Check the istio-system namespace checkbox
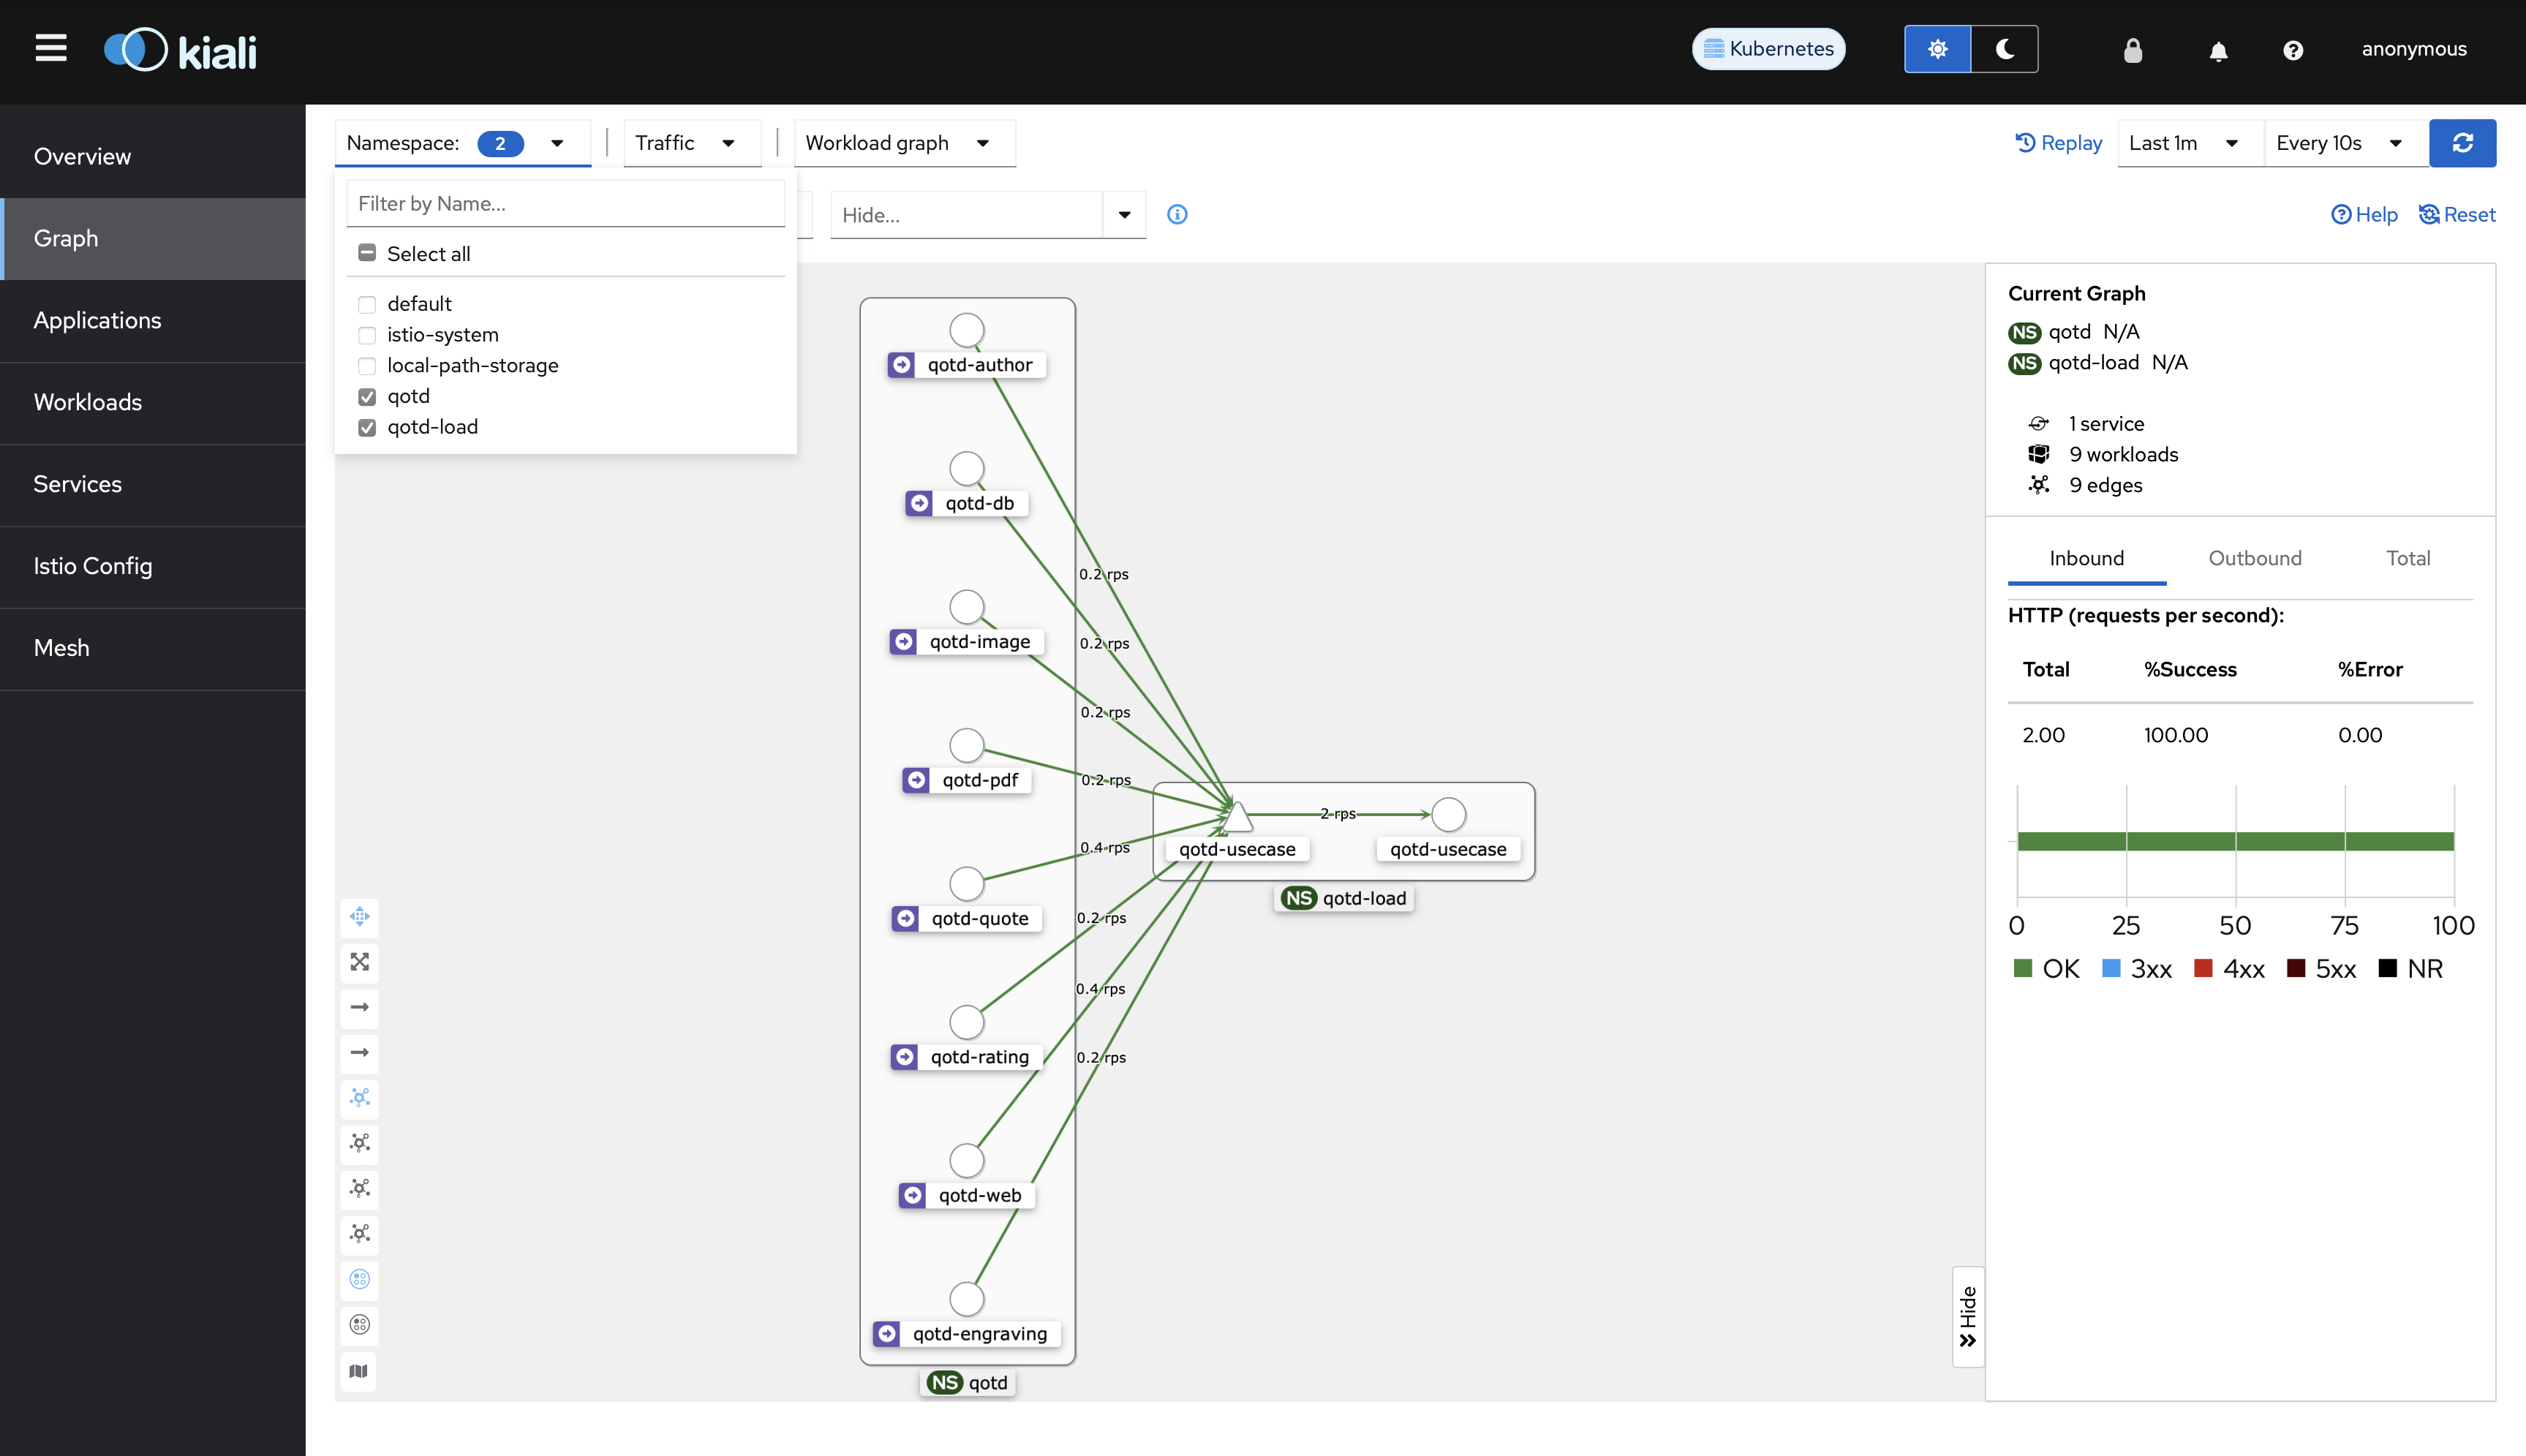 click(x=367, y=335)
